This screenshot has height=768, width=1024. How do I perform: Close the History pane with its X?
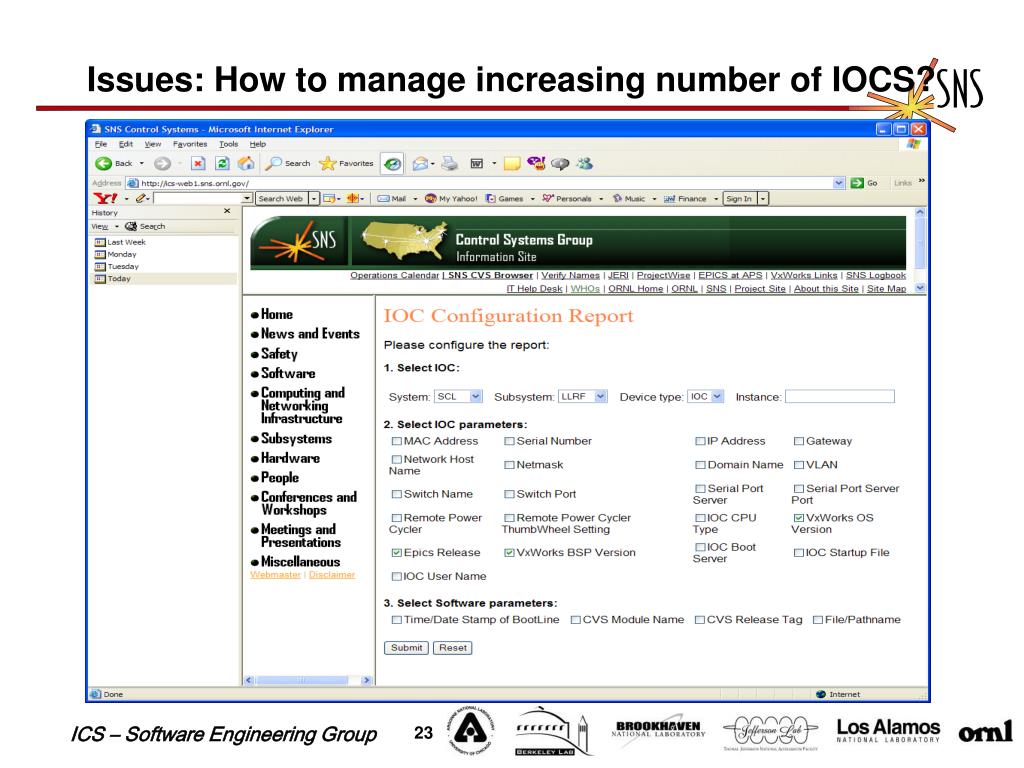point(227,211)
